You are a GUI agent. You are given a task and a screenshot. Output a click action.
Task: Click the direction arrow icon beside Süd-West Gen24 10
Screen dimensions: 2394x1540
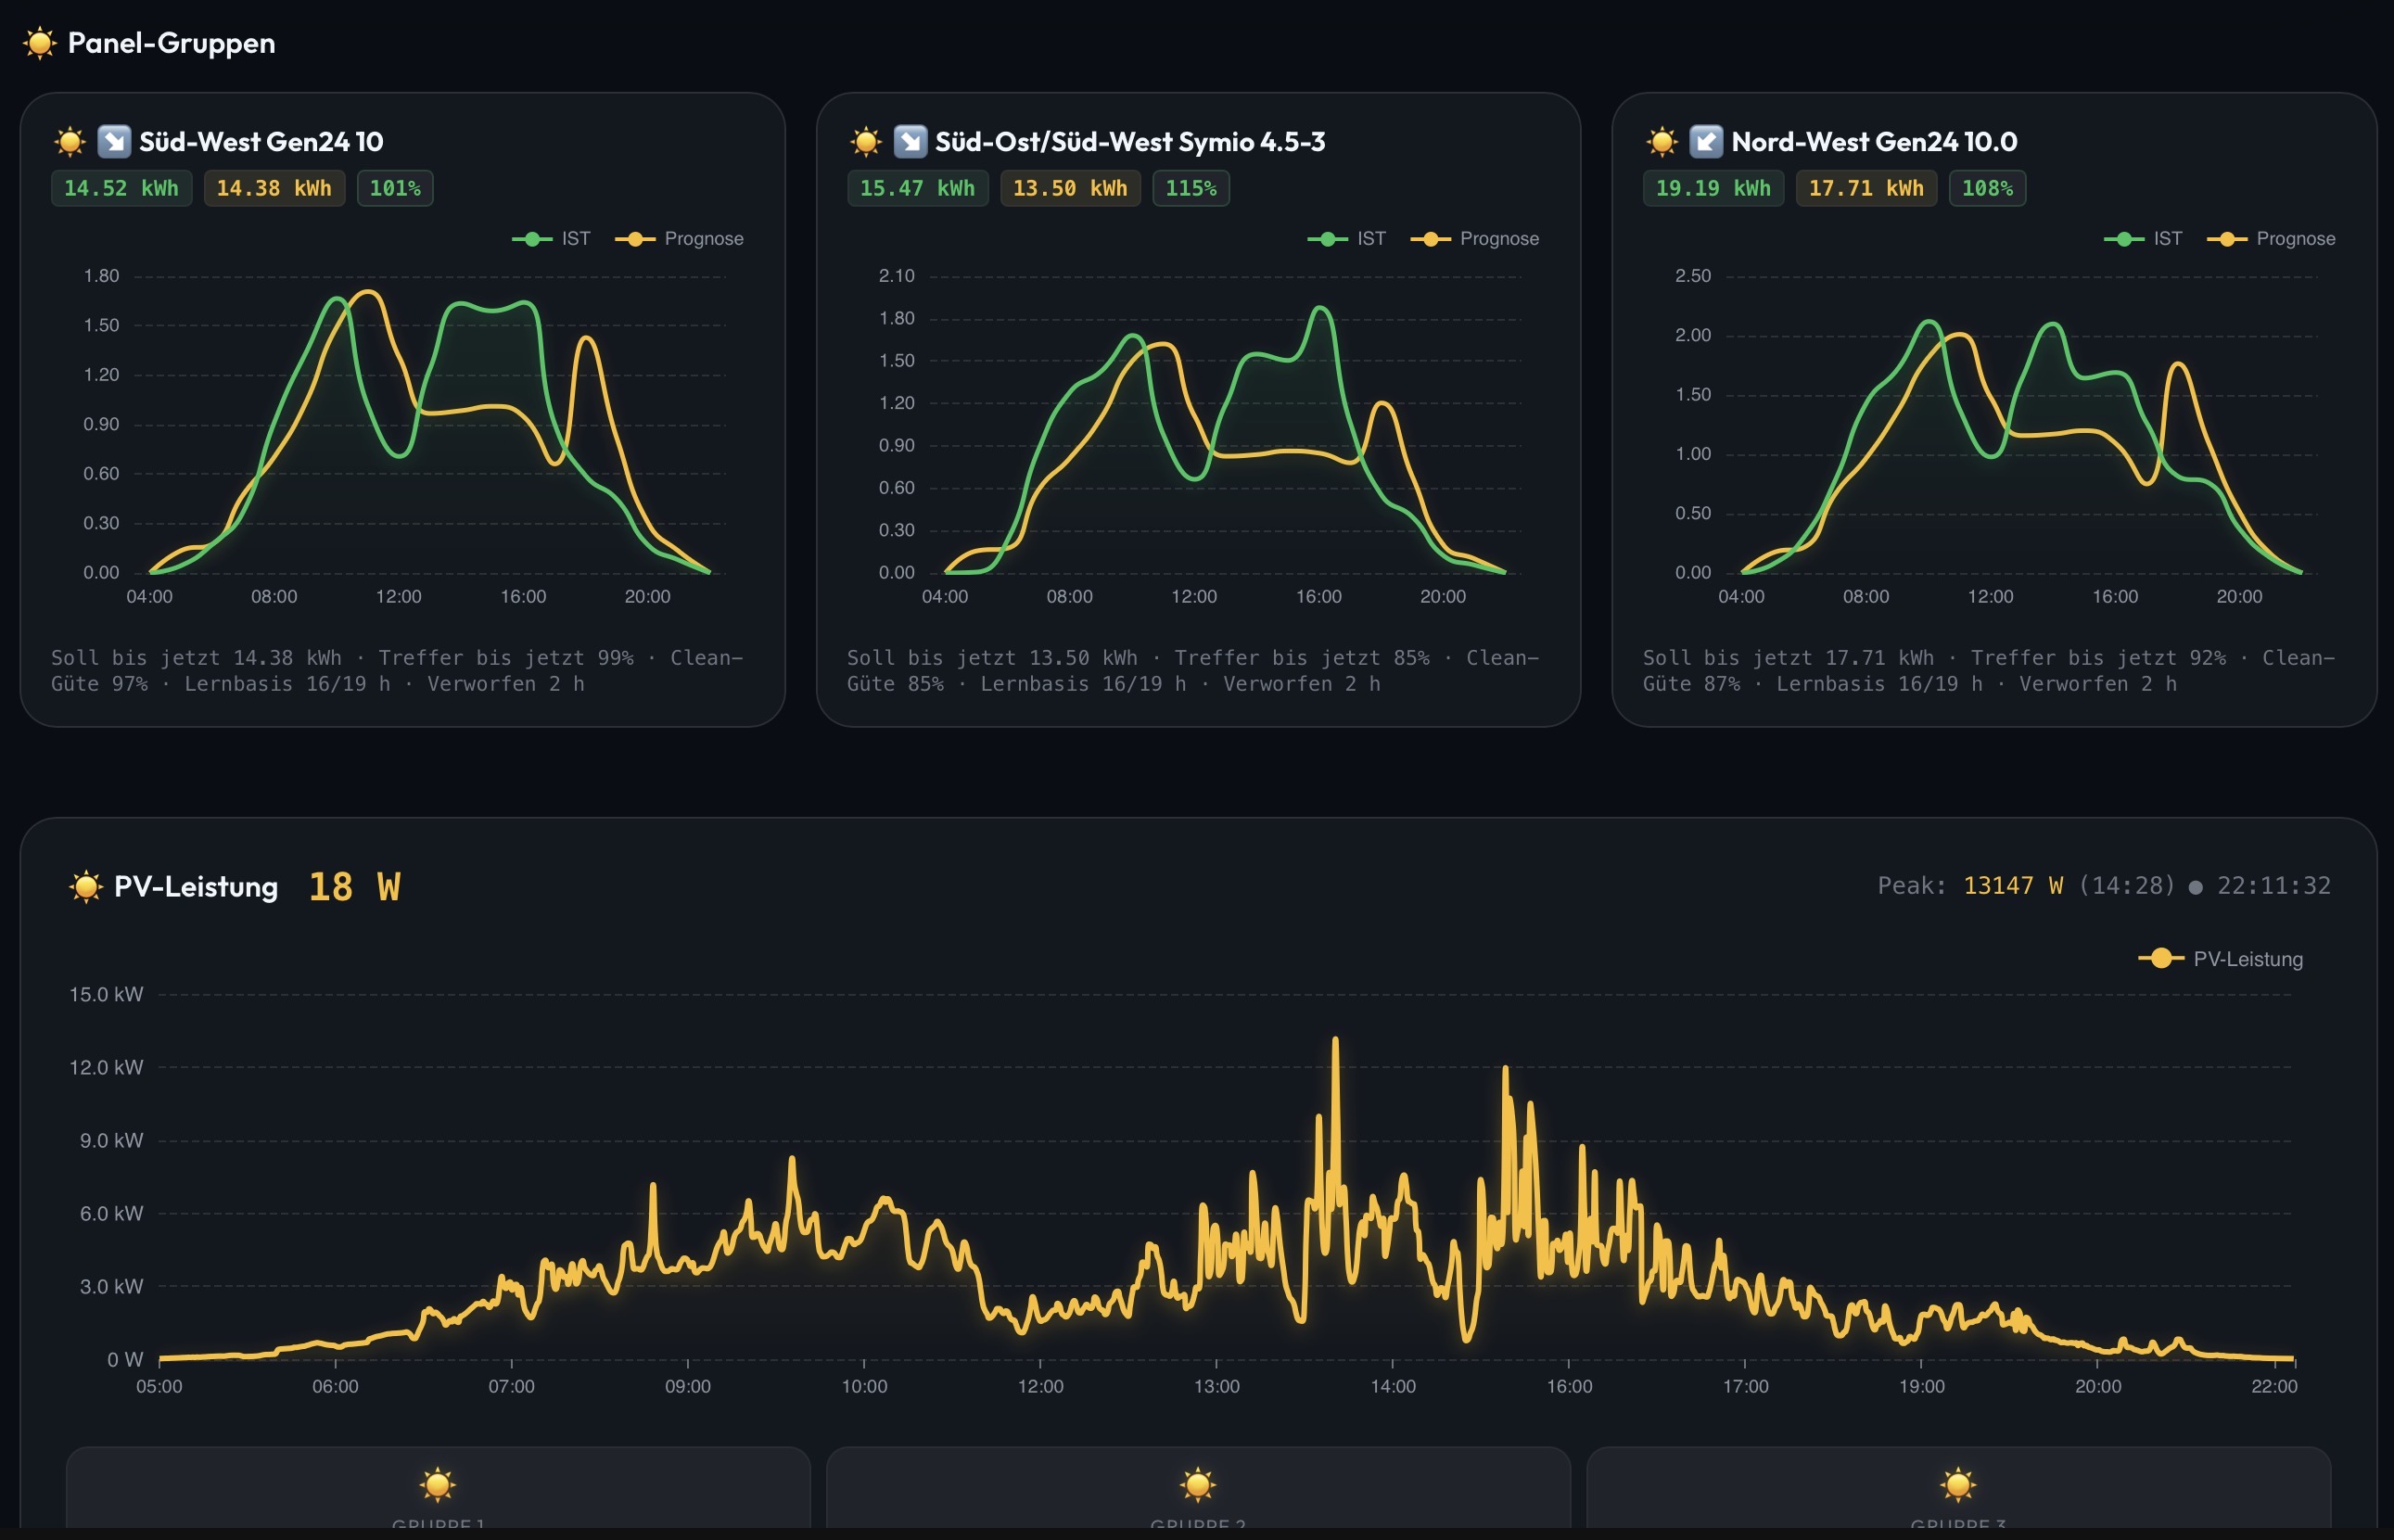point(114,142)
